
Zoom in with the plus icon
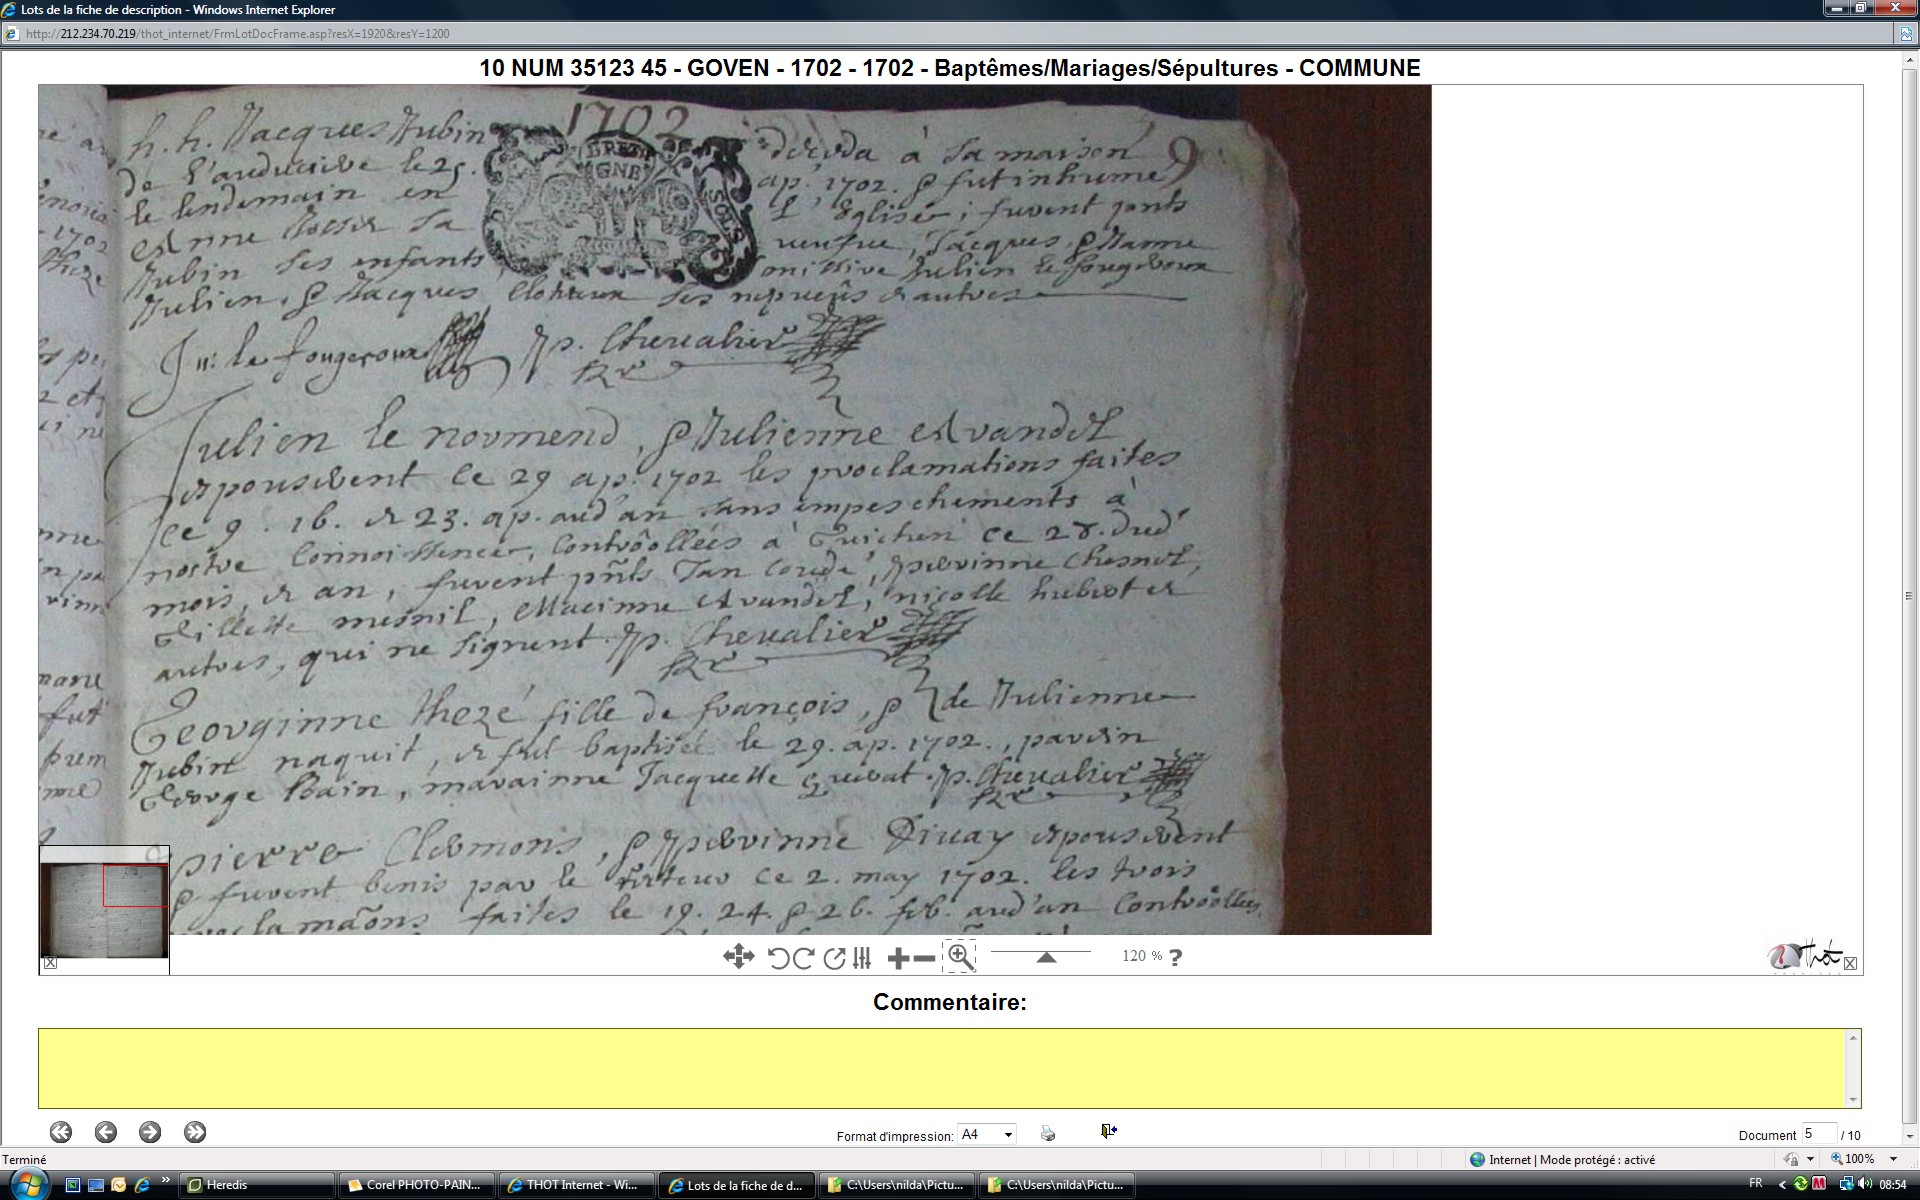coord(898,958)
